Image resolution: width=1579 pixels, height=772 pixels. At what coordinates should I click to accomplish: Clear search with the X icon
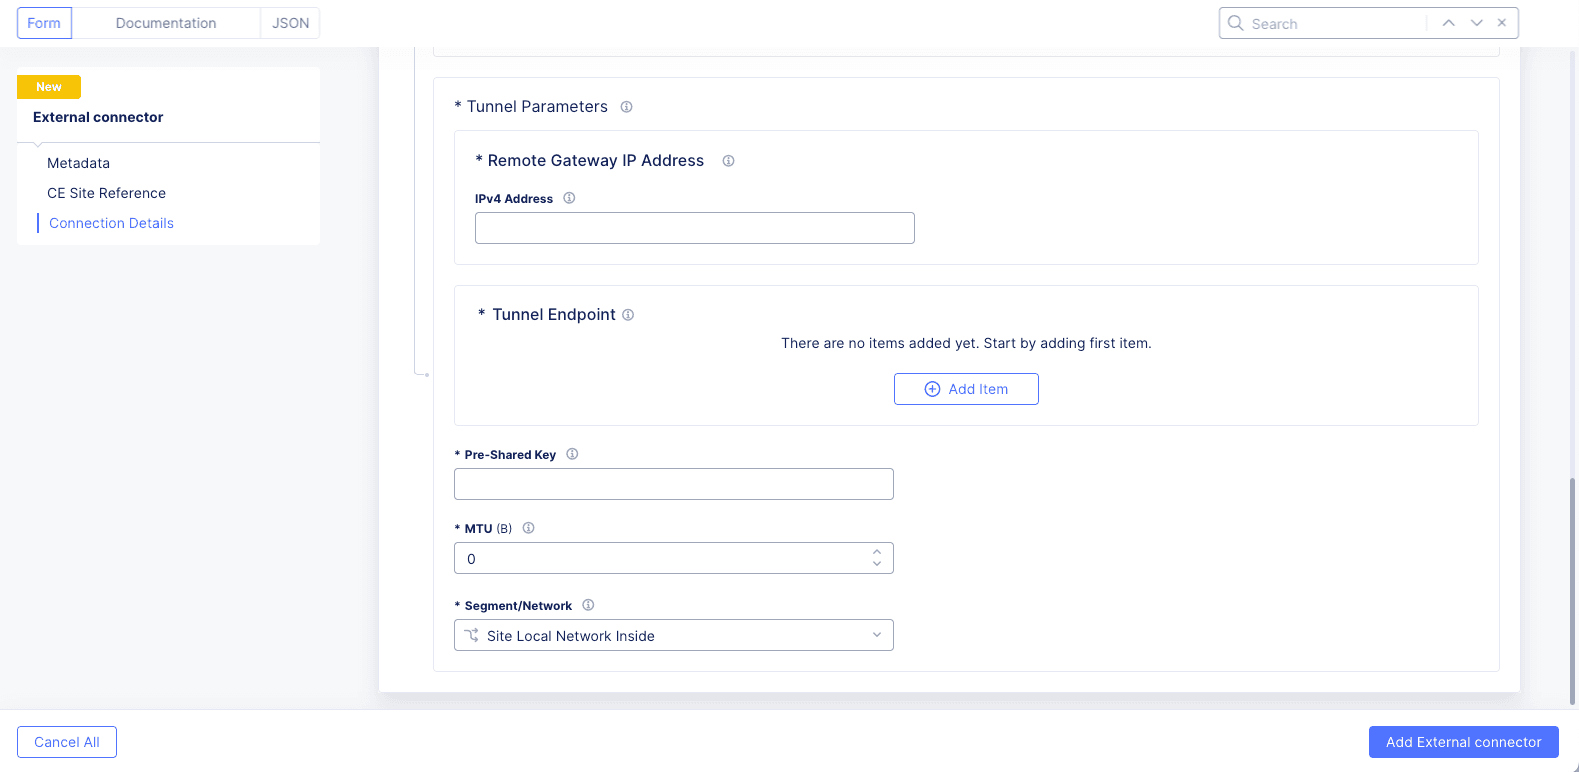point(1502,23)
